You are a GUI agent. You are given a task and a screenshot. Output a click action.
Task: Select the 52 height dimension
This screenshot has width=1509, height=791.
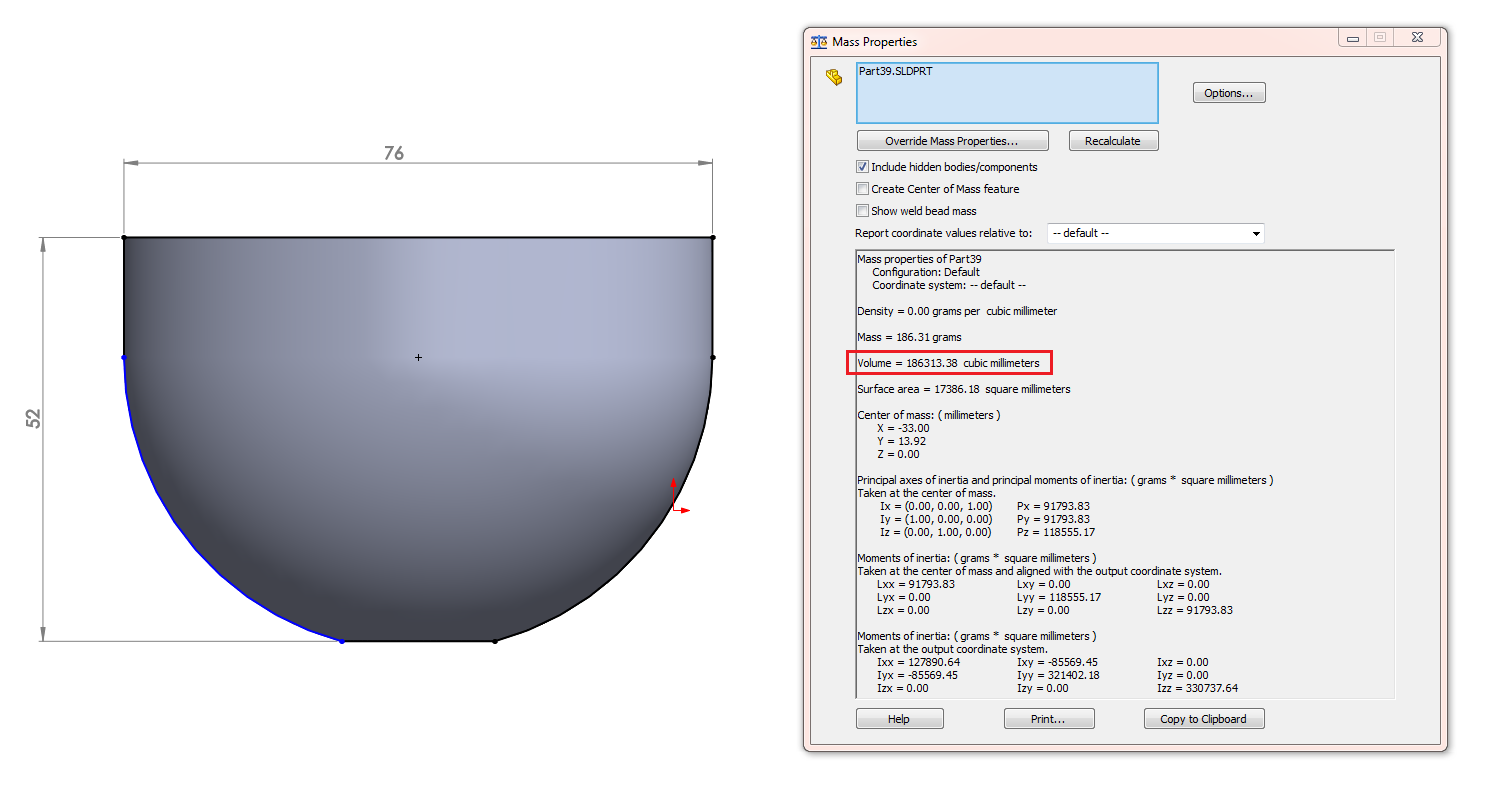pos(34,419)
